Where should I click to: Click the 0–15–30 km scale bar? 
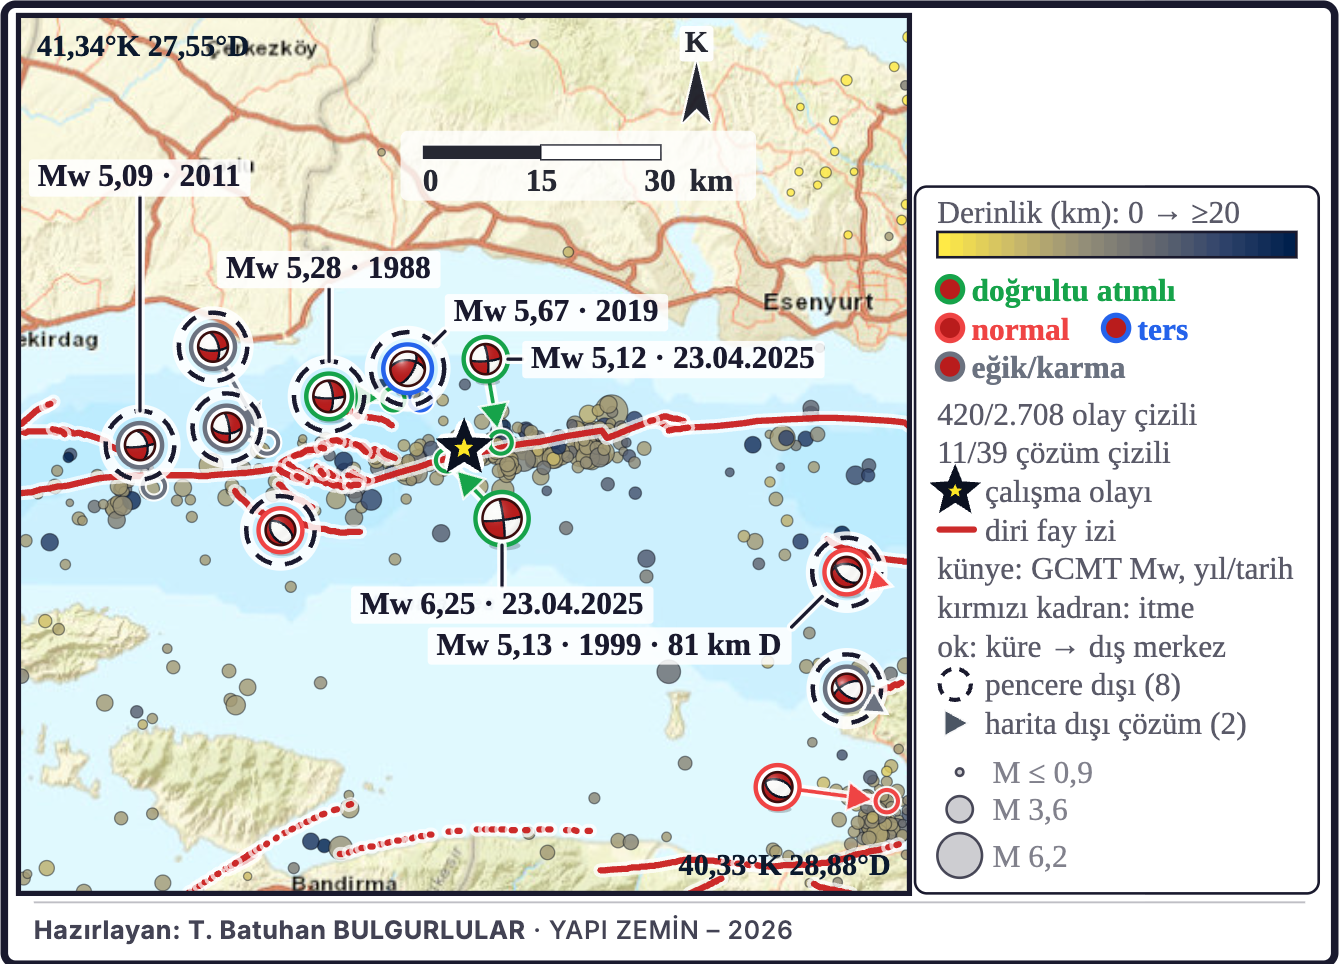(541, 152)
